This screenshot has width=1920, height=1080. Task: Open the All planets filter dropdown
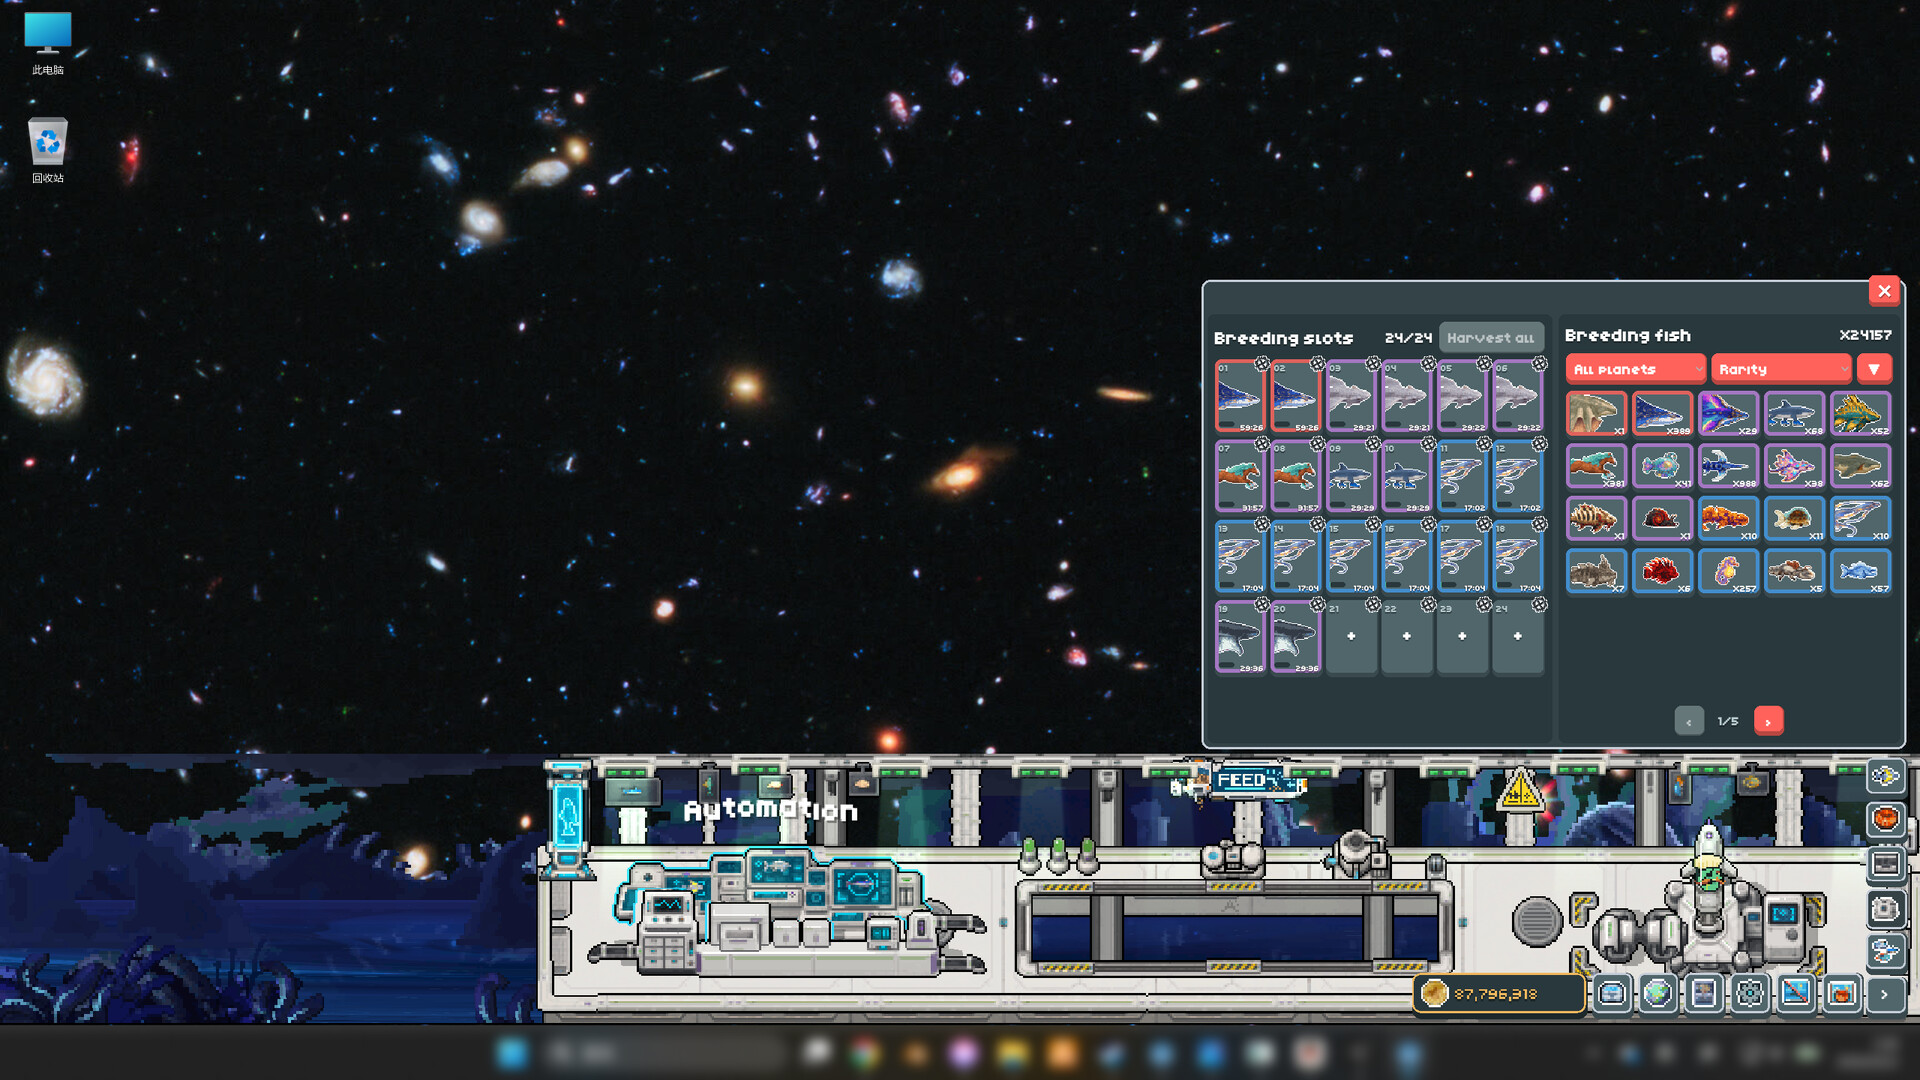click(x=1635, y=369)
